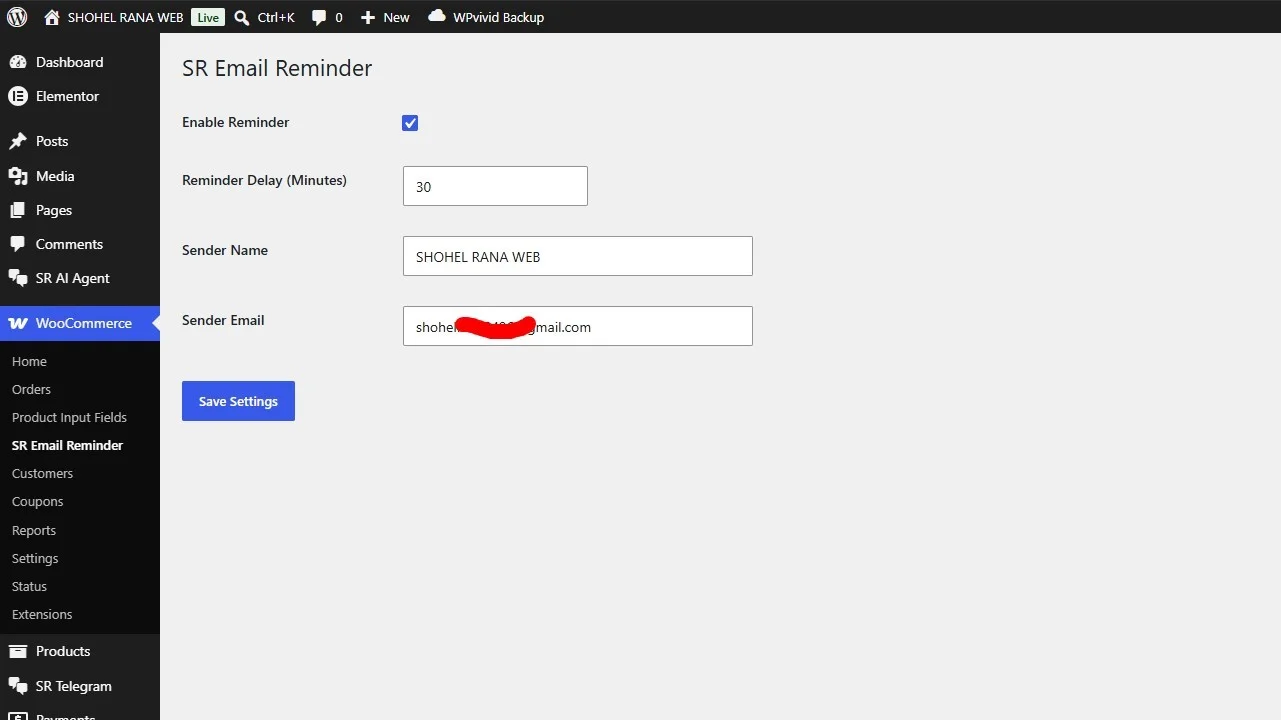Click the Posts pushpin icon
The image size is (1281, 720).
(17, 141)
